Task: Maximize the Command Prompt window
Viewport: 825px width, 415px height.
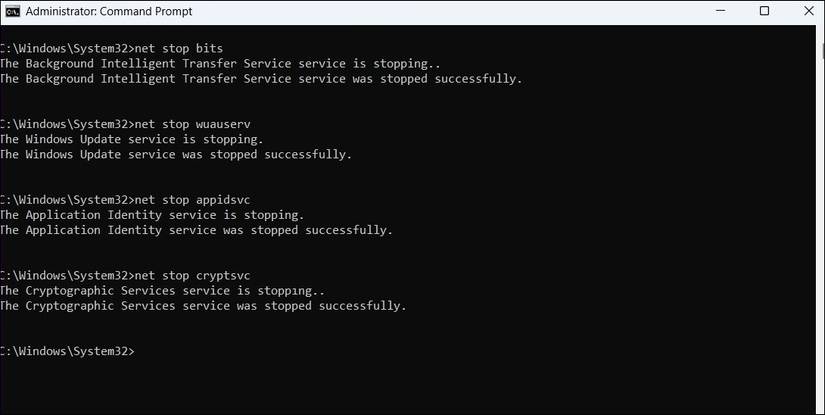Action: point(764,11)
